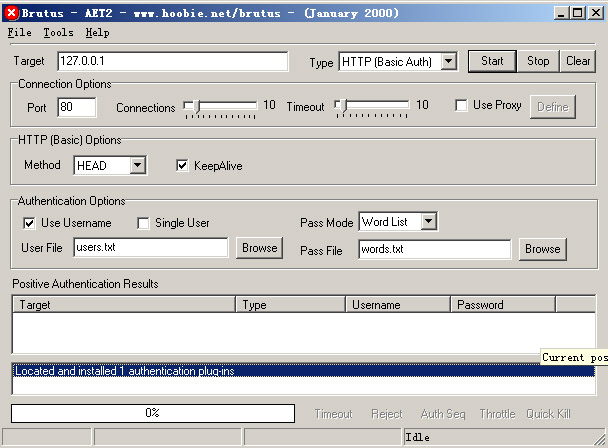Click the Pass File field
Screen dimensions: 608x448
pyautogui.click(x=434, y=249)
